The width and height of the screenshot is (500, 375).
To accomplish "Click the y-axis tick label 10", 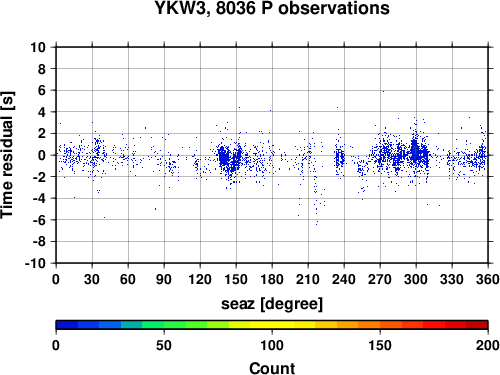I will [38, 47].
